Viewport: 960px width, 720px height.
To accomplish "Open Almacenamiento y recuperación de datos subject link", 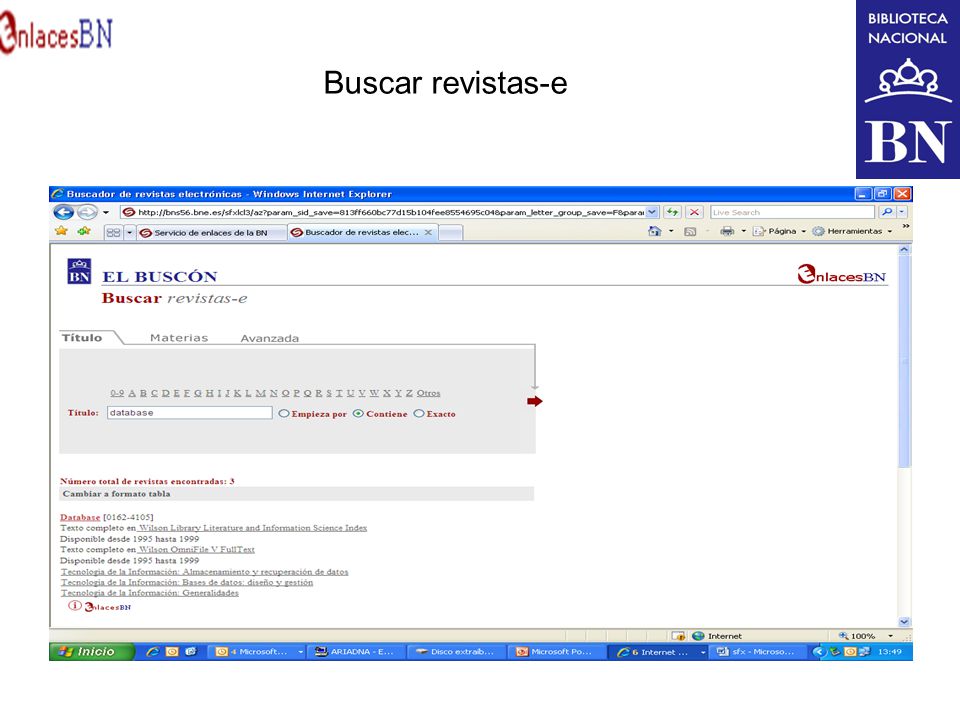I will click(x=204, y=572).
